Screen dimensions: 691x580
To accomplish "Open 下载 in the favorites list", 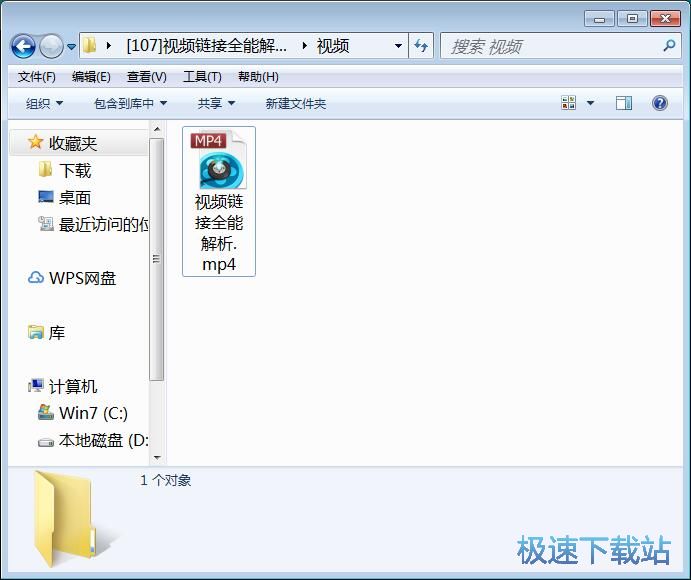I will pyautogui.click(x=75, y=171).
